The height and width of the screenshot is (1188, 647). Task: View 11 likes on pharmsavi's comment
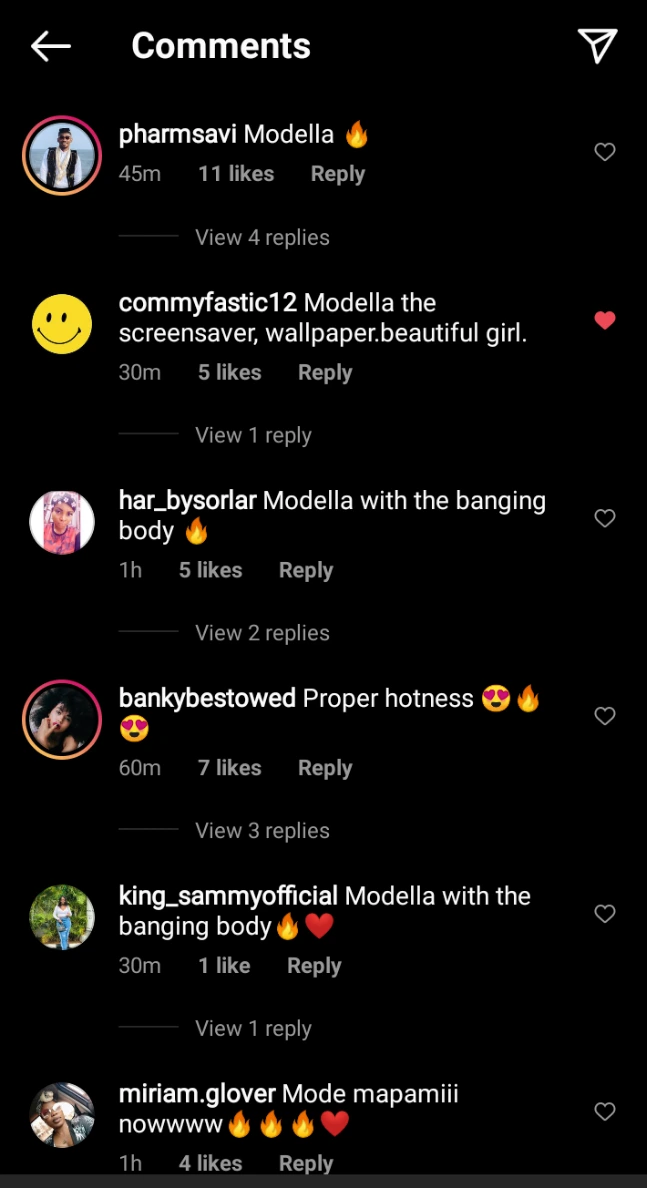236,174
